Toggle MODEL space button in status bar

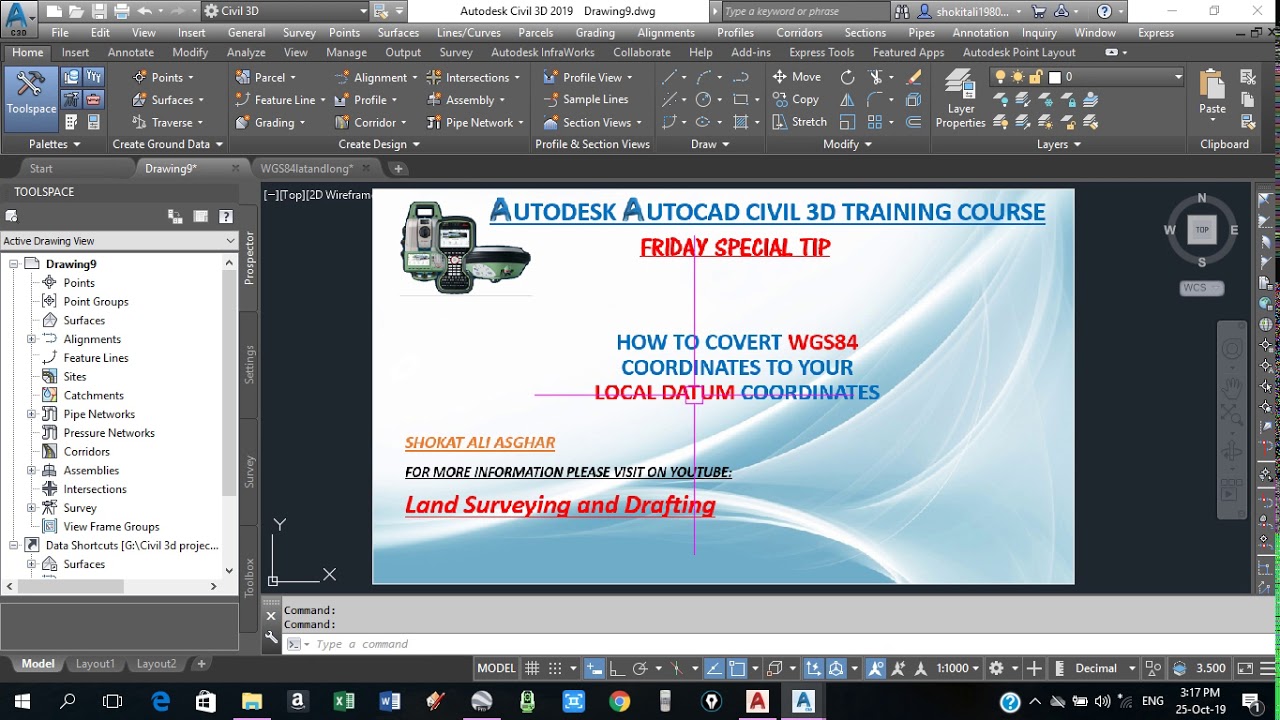(496, 668)
